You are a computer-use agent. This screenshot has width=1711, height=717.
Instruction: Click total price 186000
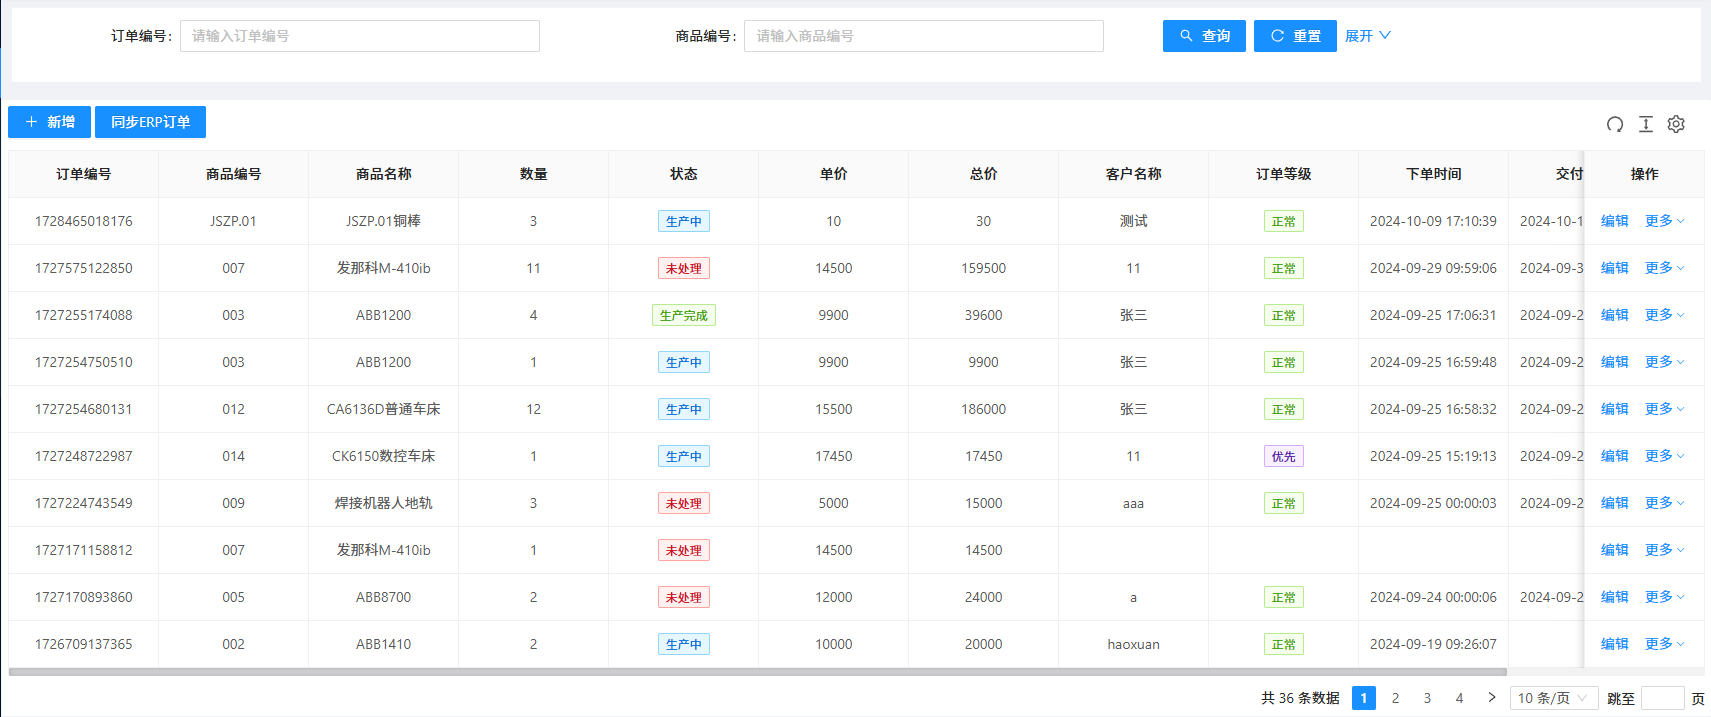click(x=984, y=409)
